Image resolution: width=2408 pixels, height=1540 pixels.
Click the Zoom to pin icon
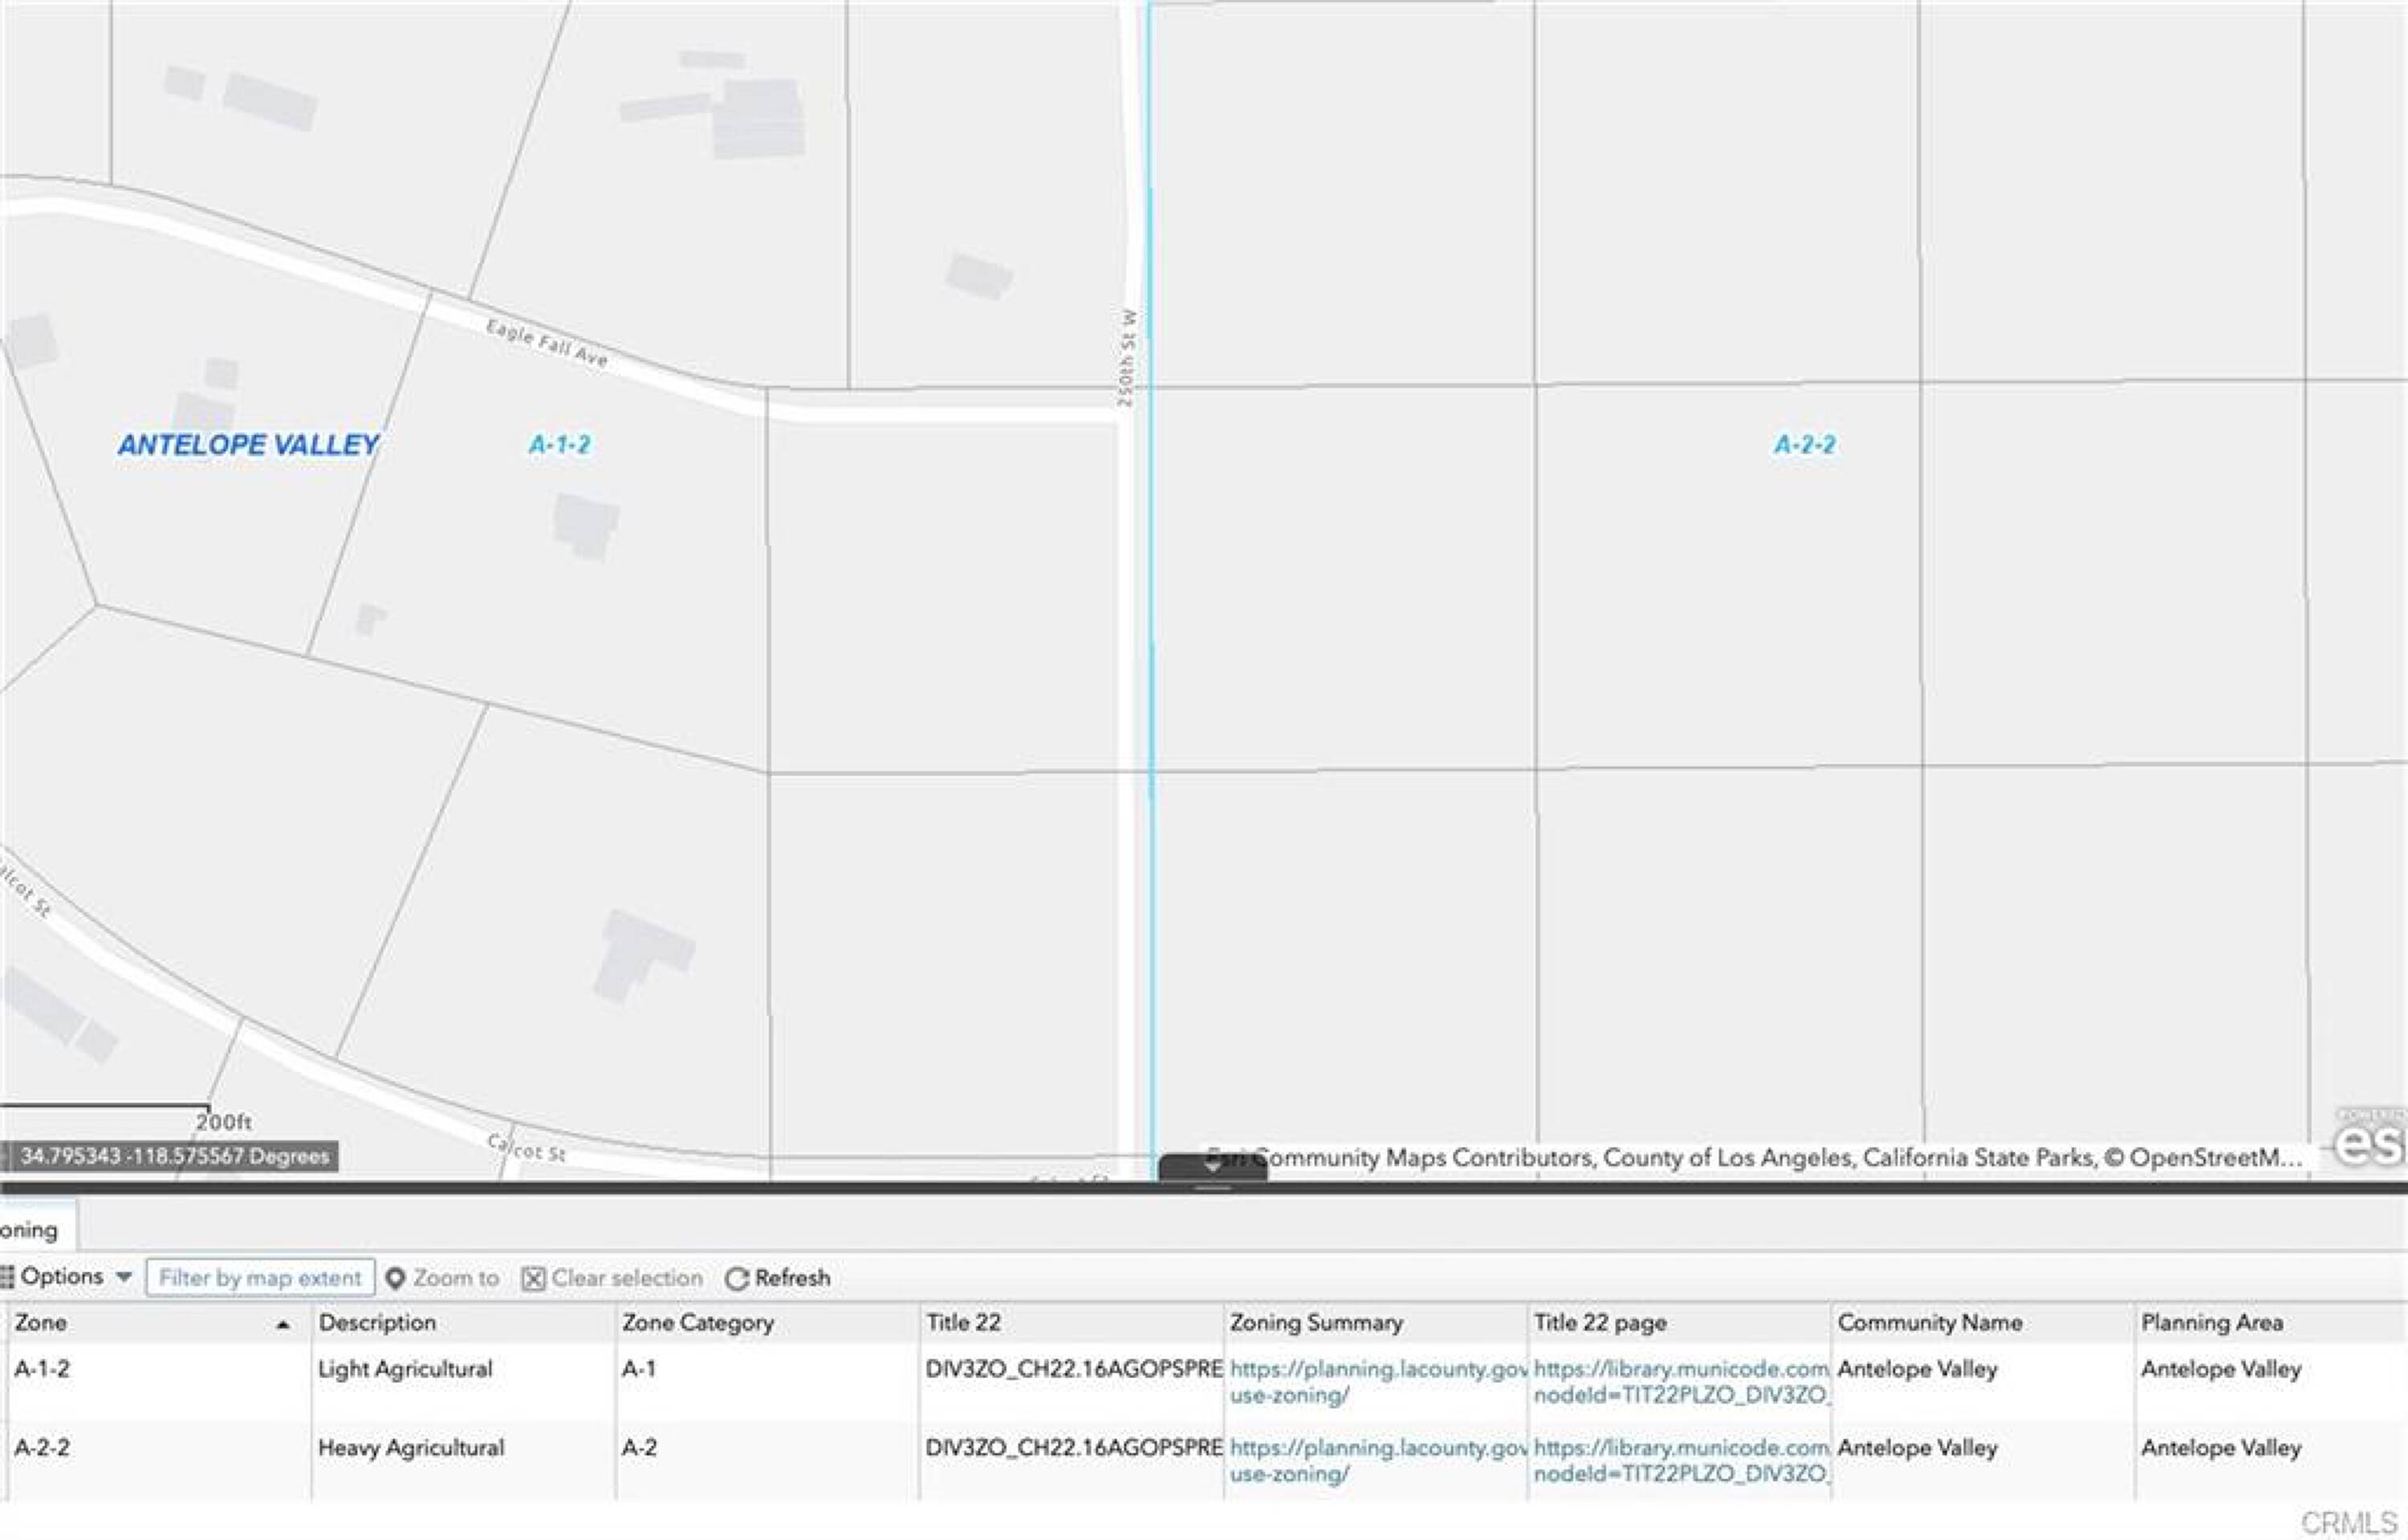395,1278
